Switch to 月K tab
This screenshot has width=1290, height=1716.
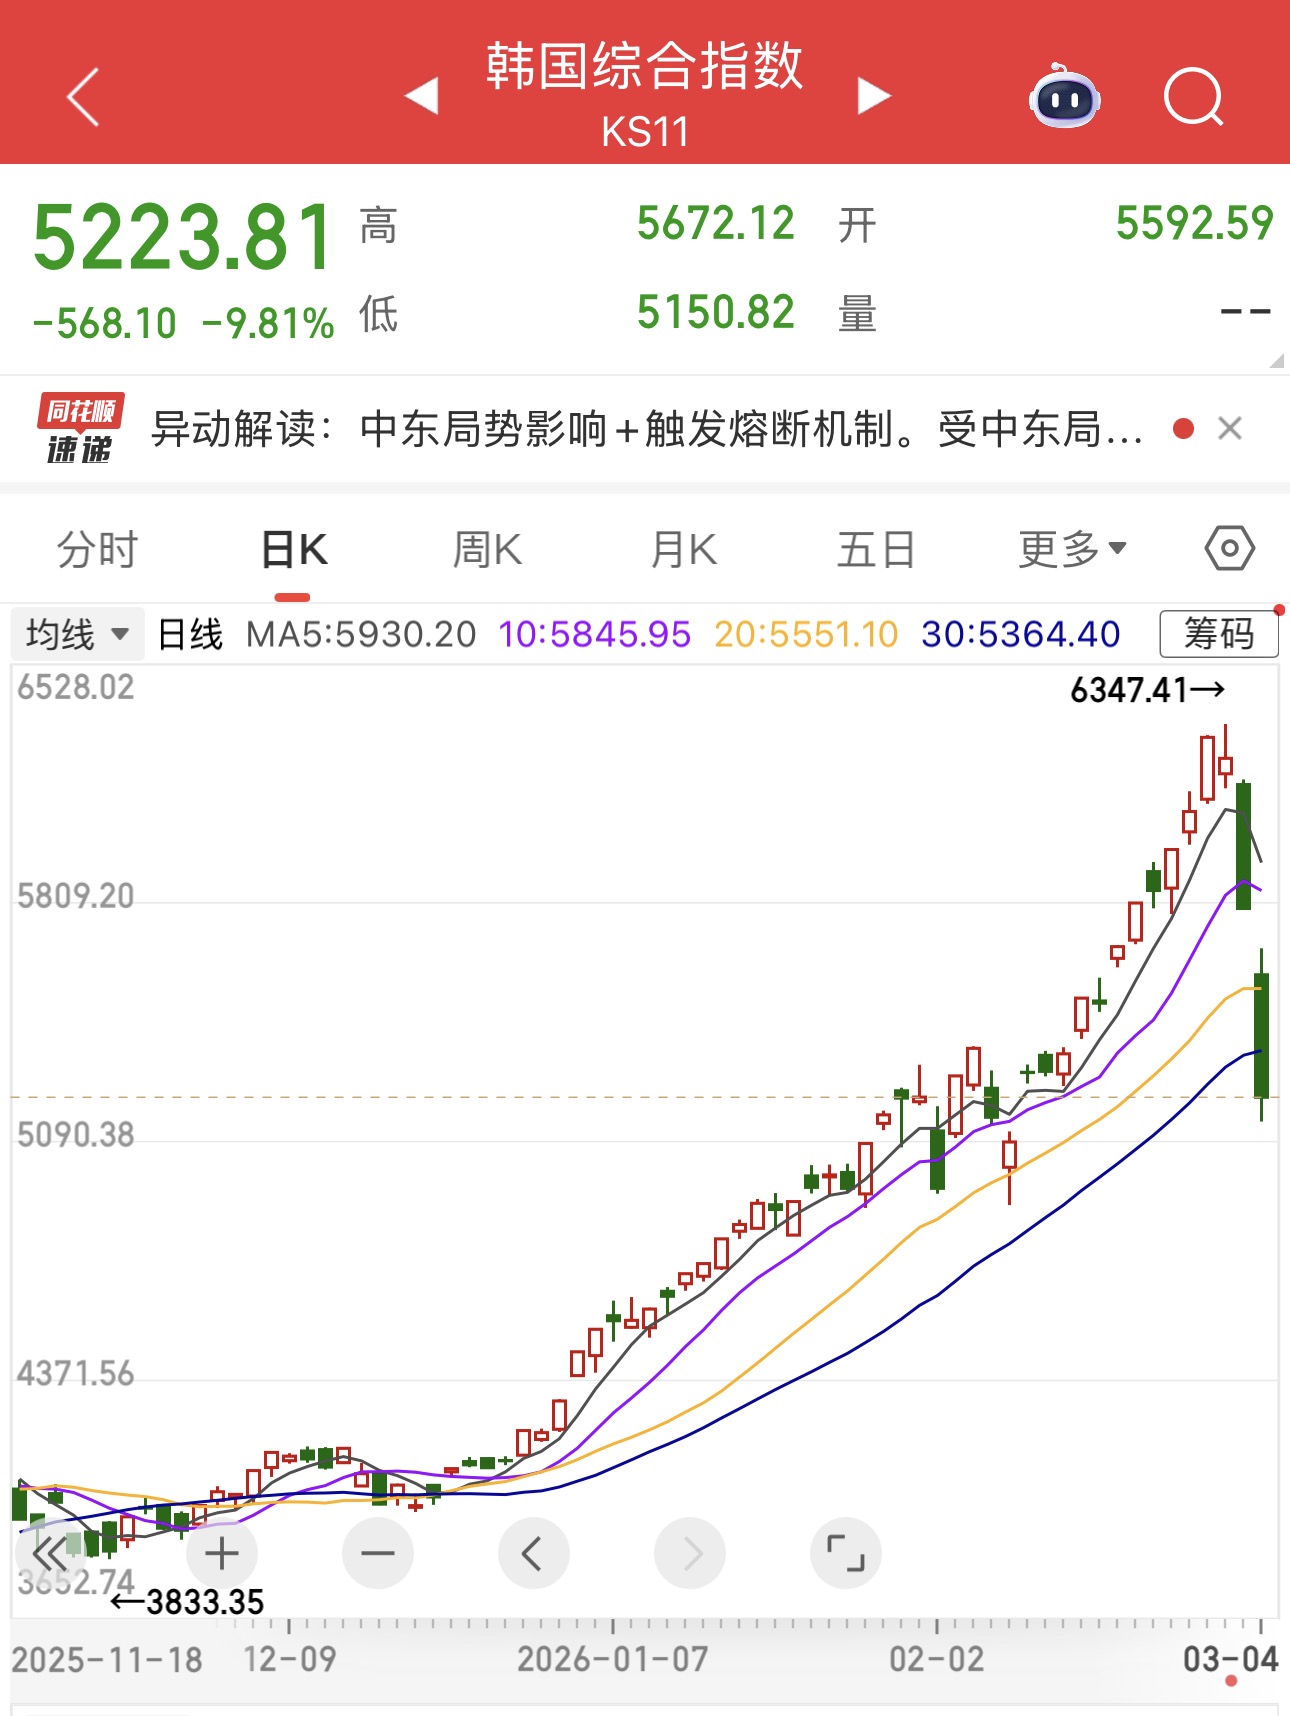[683, 549]
